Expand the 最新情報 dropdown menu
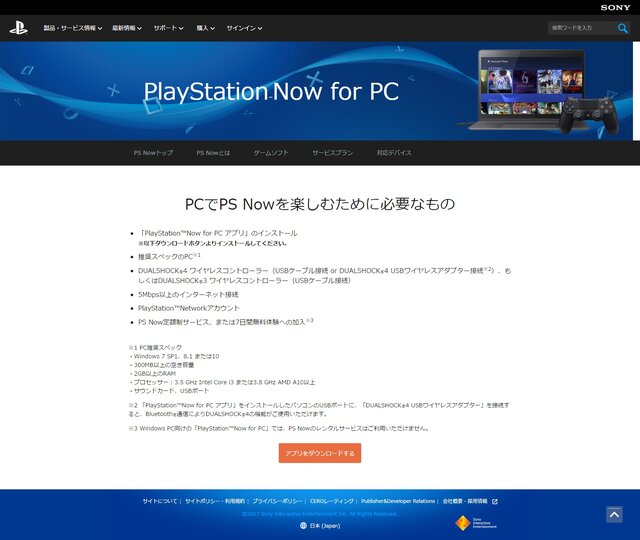Image resolution: width=640 pixels, height=540 pixels. pos(127,28)
